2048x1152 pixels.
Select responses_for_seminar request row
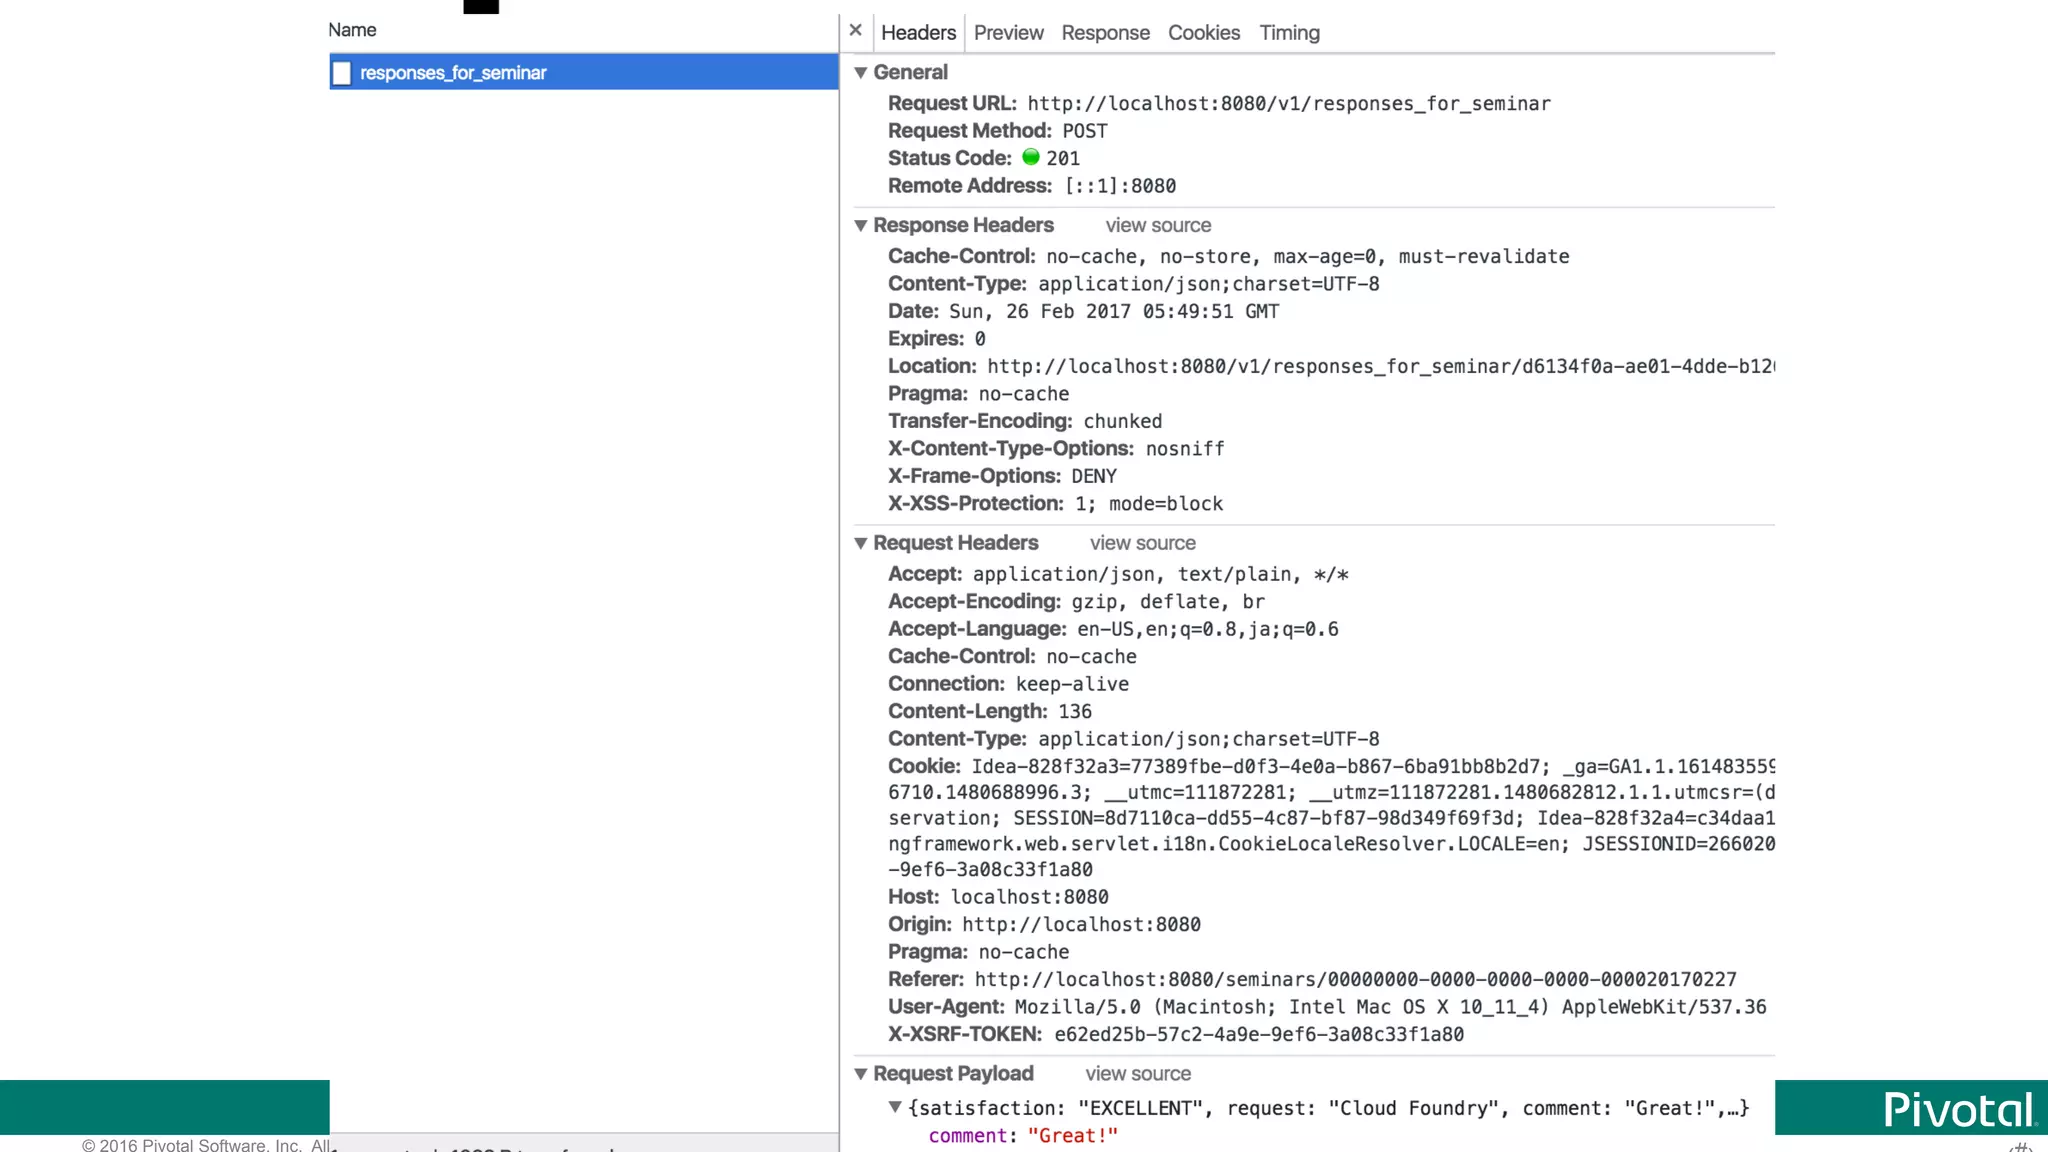(x=583, y=73)
